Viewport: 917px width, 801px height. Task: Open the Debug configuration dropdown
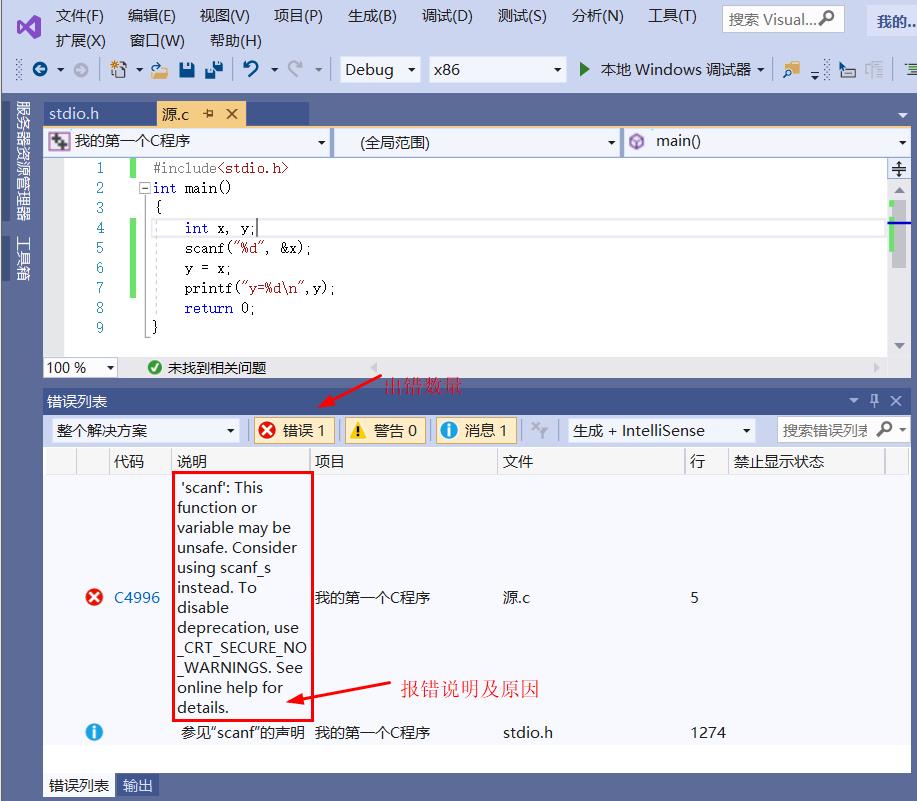[x=380, y=70]
